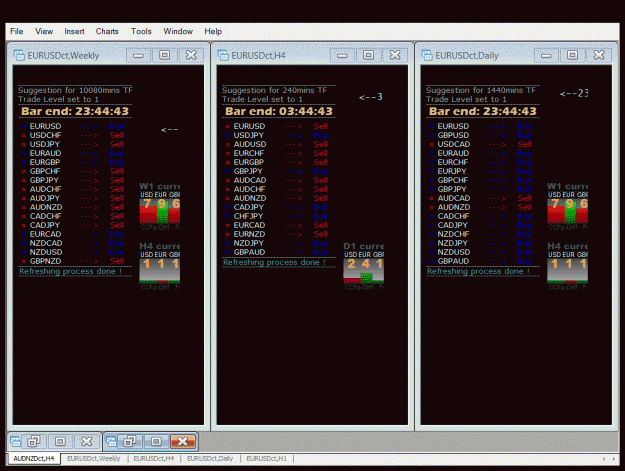Screen dimensions: 625x471
Task: Switch to EURUSDct,H4 bottom tab
Action: pos(153,459)
